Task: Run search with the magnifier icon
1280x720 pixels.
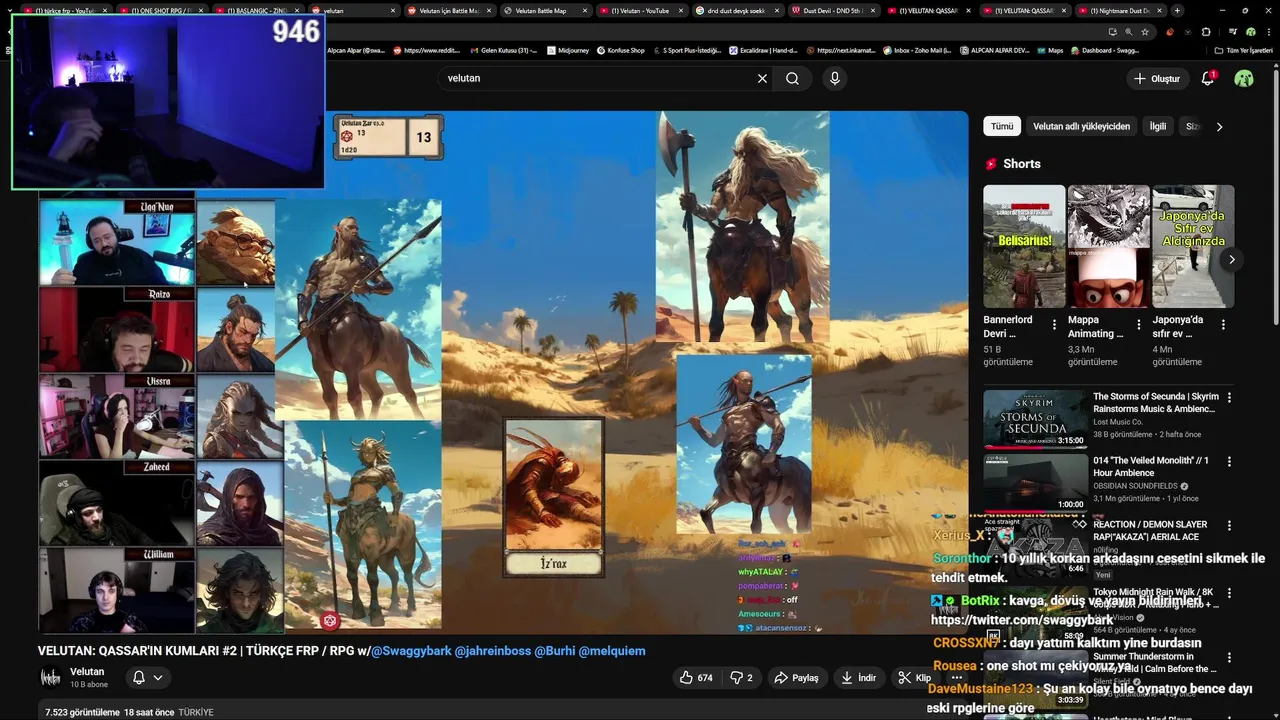Action: (792, 78)
